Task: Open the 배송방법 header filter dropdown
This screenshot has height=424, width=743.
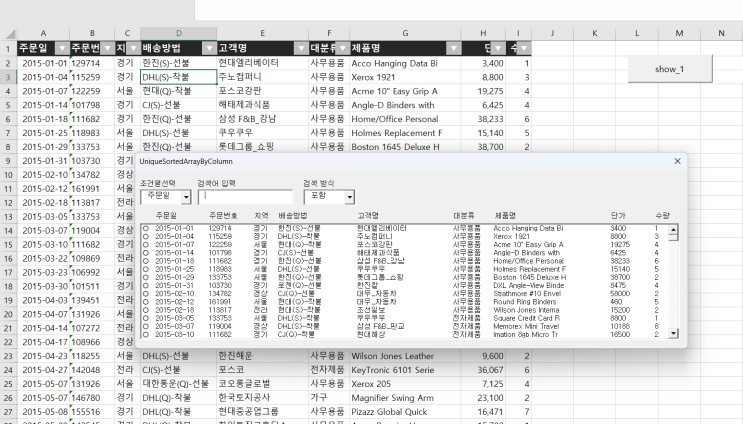Action: pos(210,48)
